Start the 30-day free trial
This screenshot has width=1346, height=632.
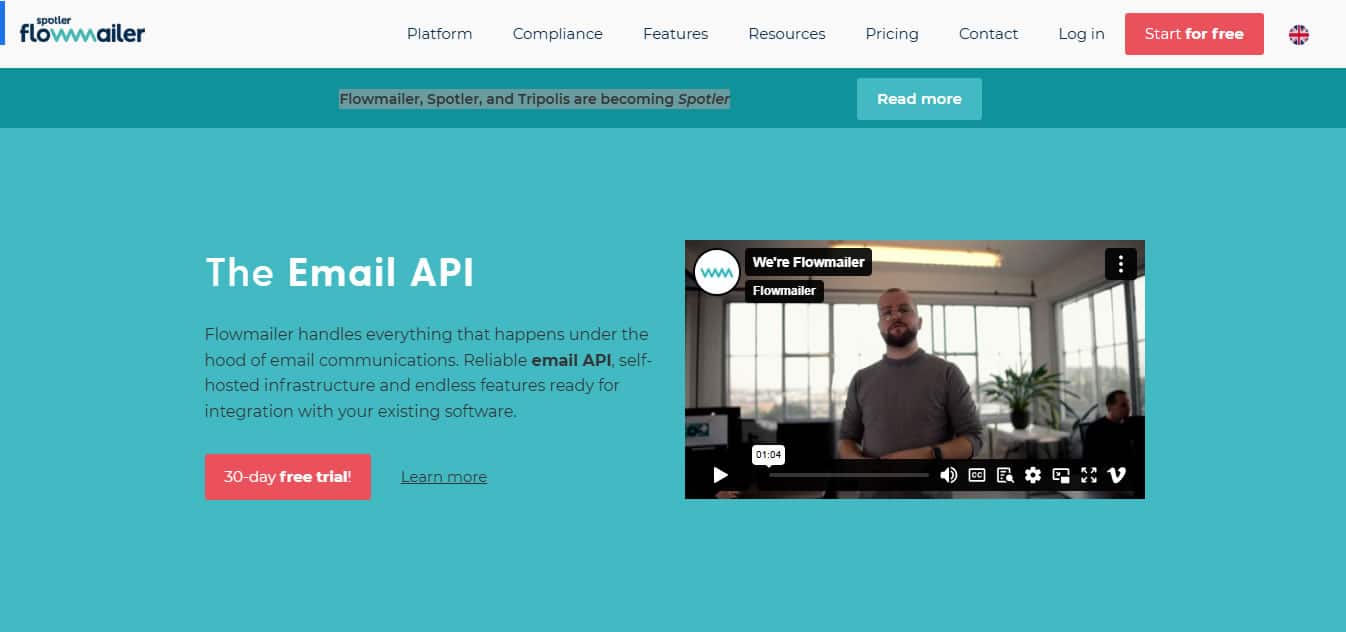(x=287, y=477)
